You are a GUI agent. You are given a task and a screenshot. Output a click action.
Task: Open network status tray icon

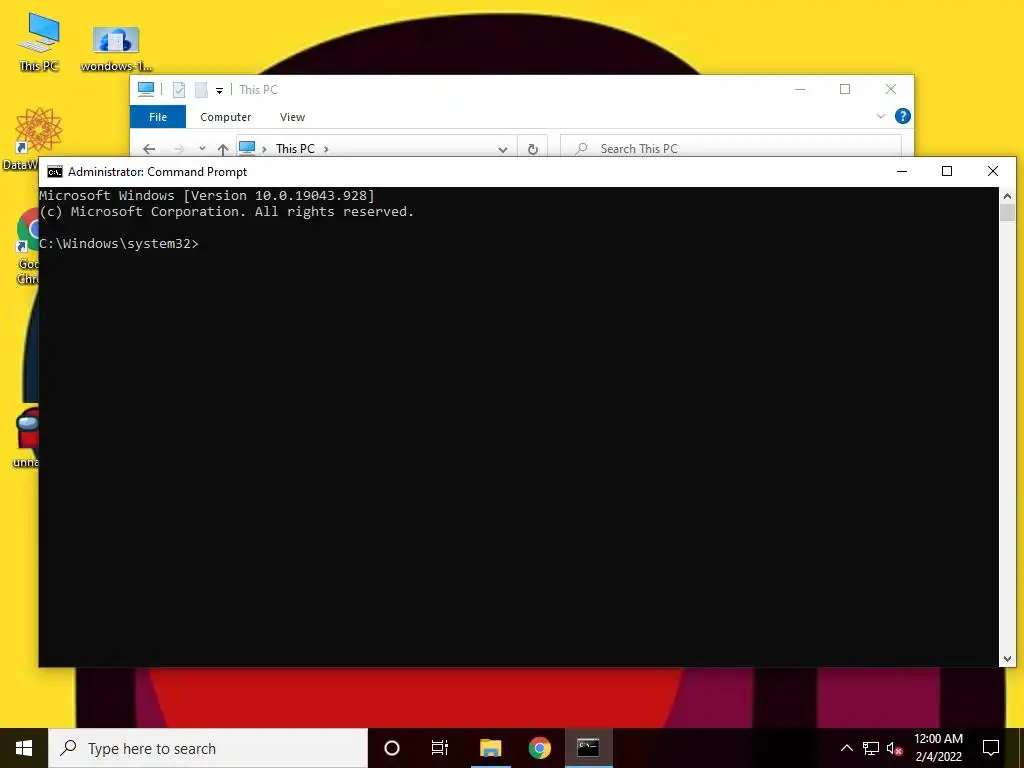[x=871, y=748]
